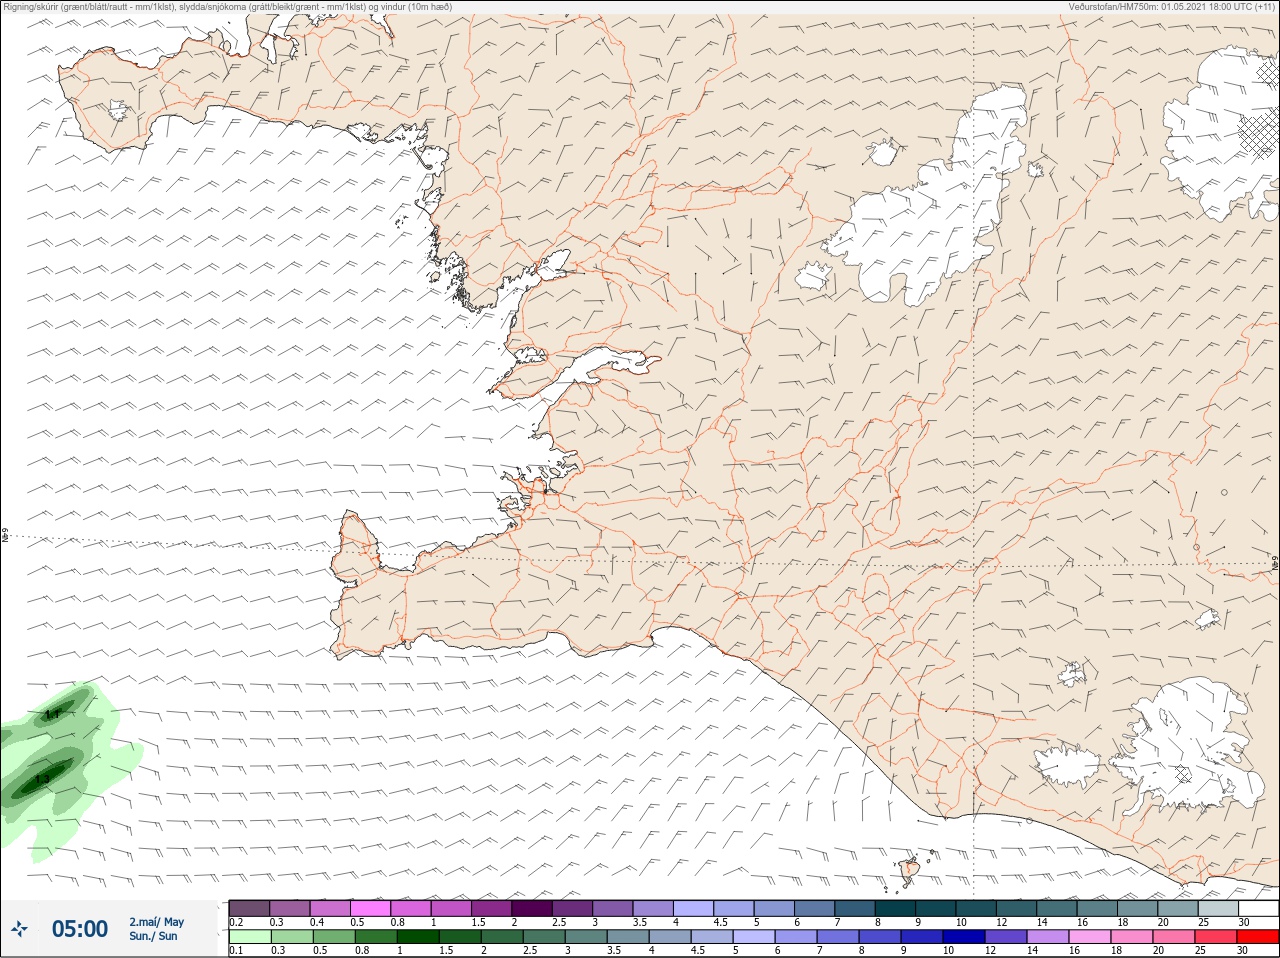The height and width of the screenshot is (958, 1280).
Task: Select the grey-teal 16 swatch in the upper legend row
Action: 1097,908
